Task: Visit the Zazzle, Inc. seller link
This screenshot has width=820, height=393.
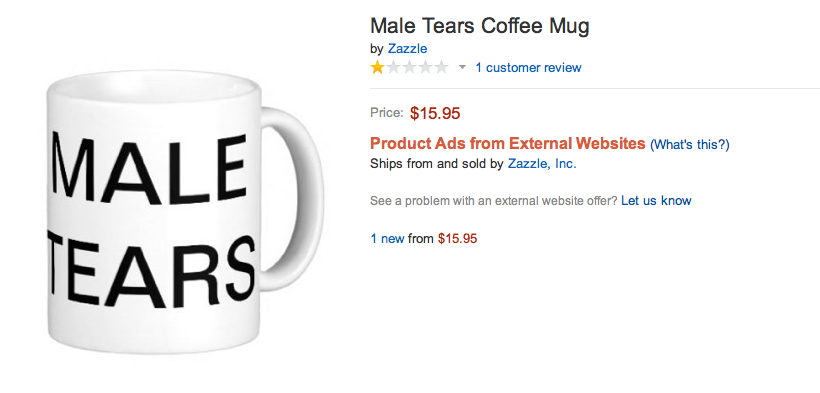Action: click(542, 164)
